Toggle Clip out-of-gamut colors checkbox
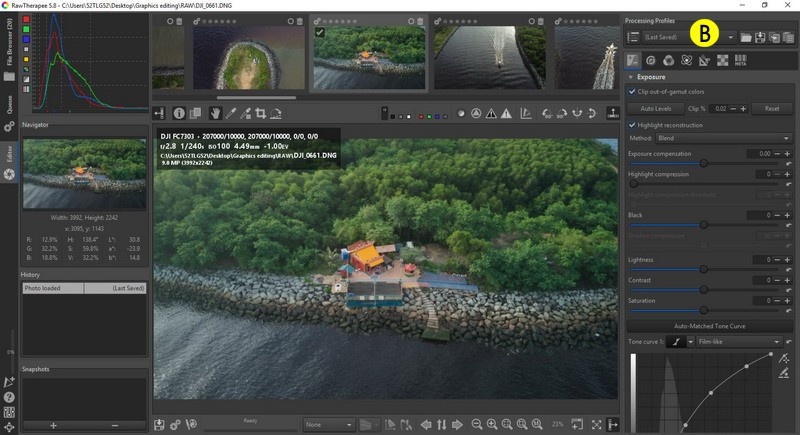Screen dimensions: 800x435 (632, 92)
